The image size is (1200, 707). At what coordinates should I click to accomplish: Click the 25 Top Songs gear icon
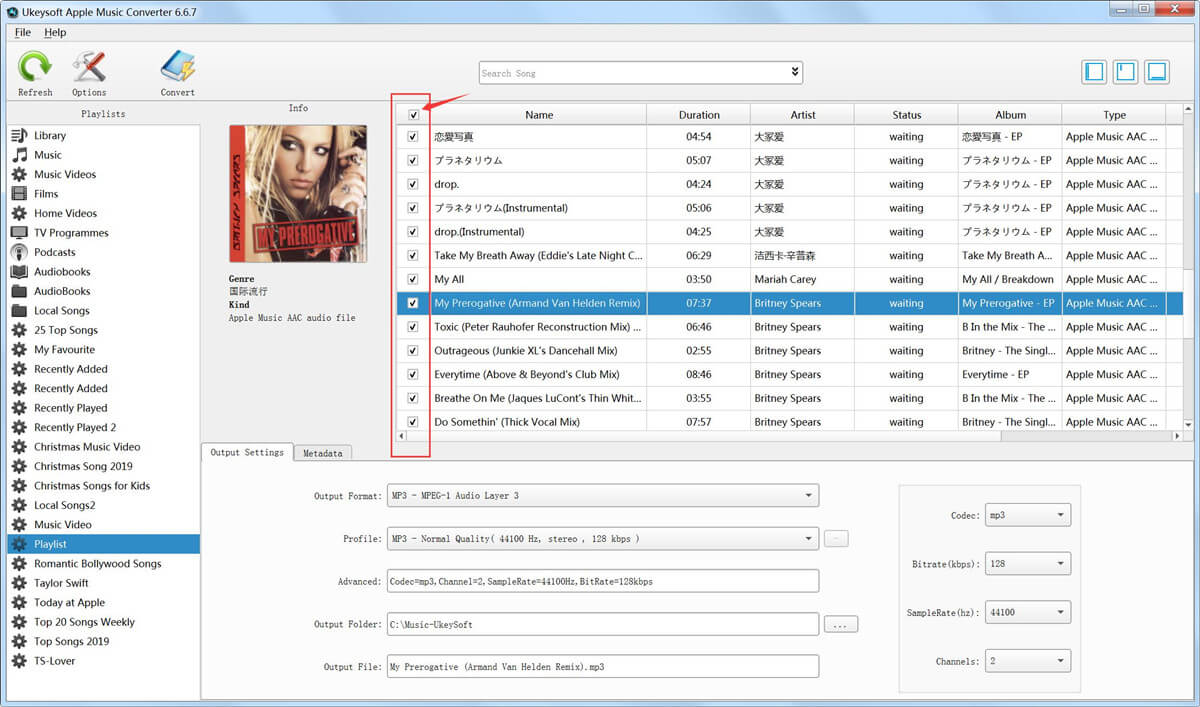tap(19, 330)
